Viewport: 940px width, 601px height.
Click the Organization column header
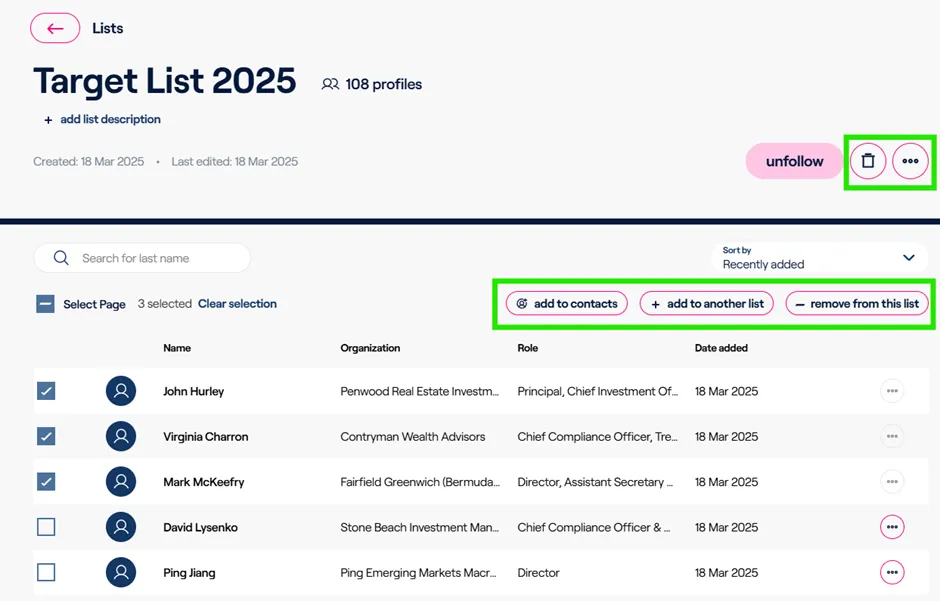(370, 348)
